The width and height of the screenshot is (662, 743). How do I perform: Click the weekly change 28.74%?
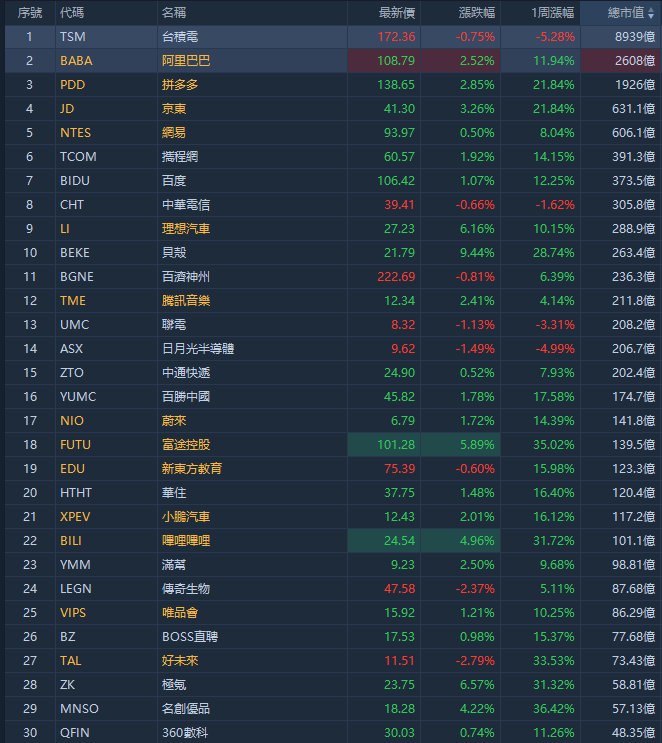(553, 253)
